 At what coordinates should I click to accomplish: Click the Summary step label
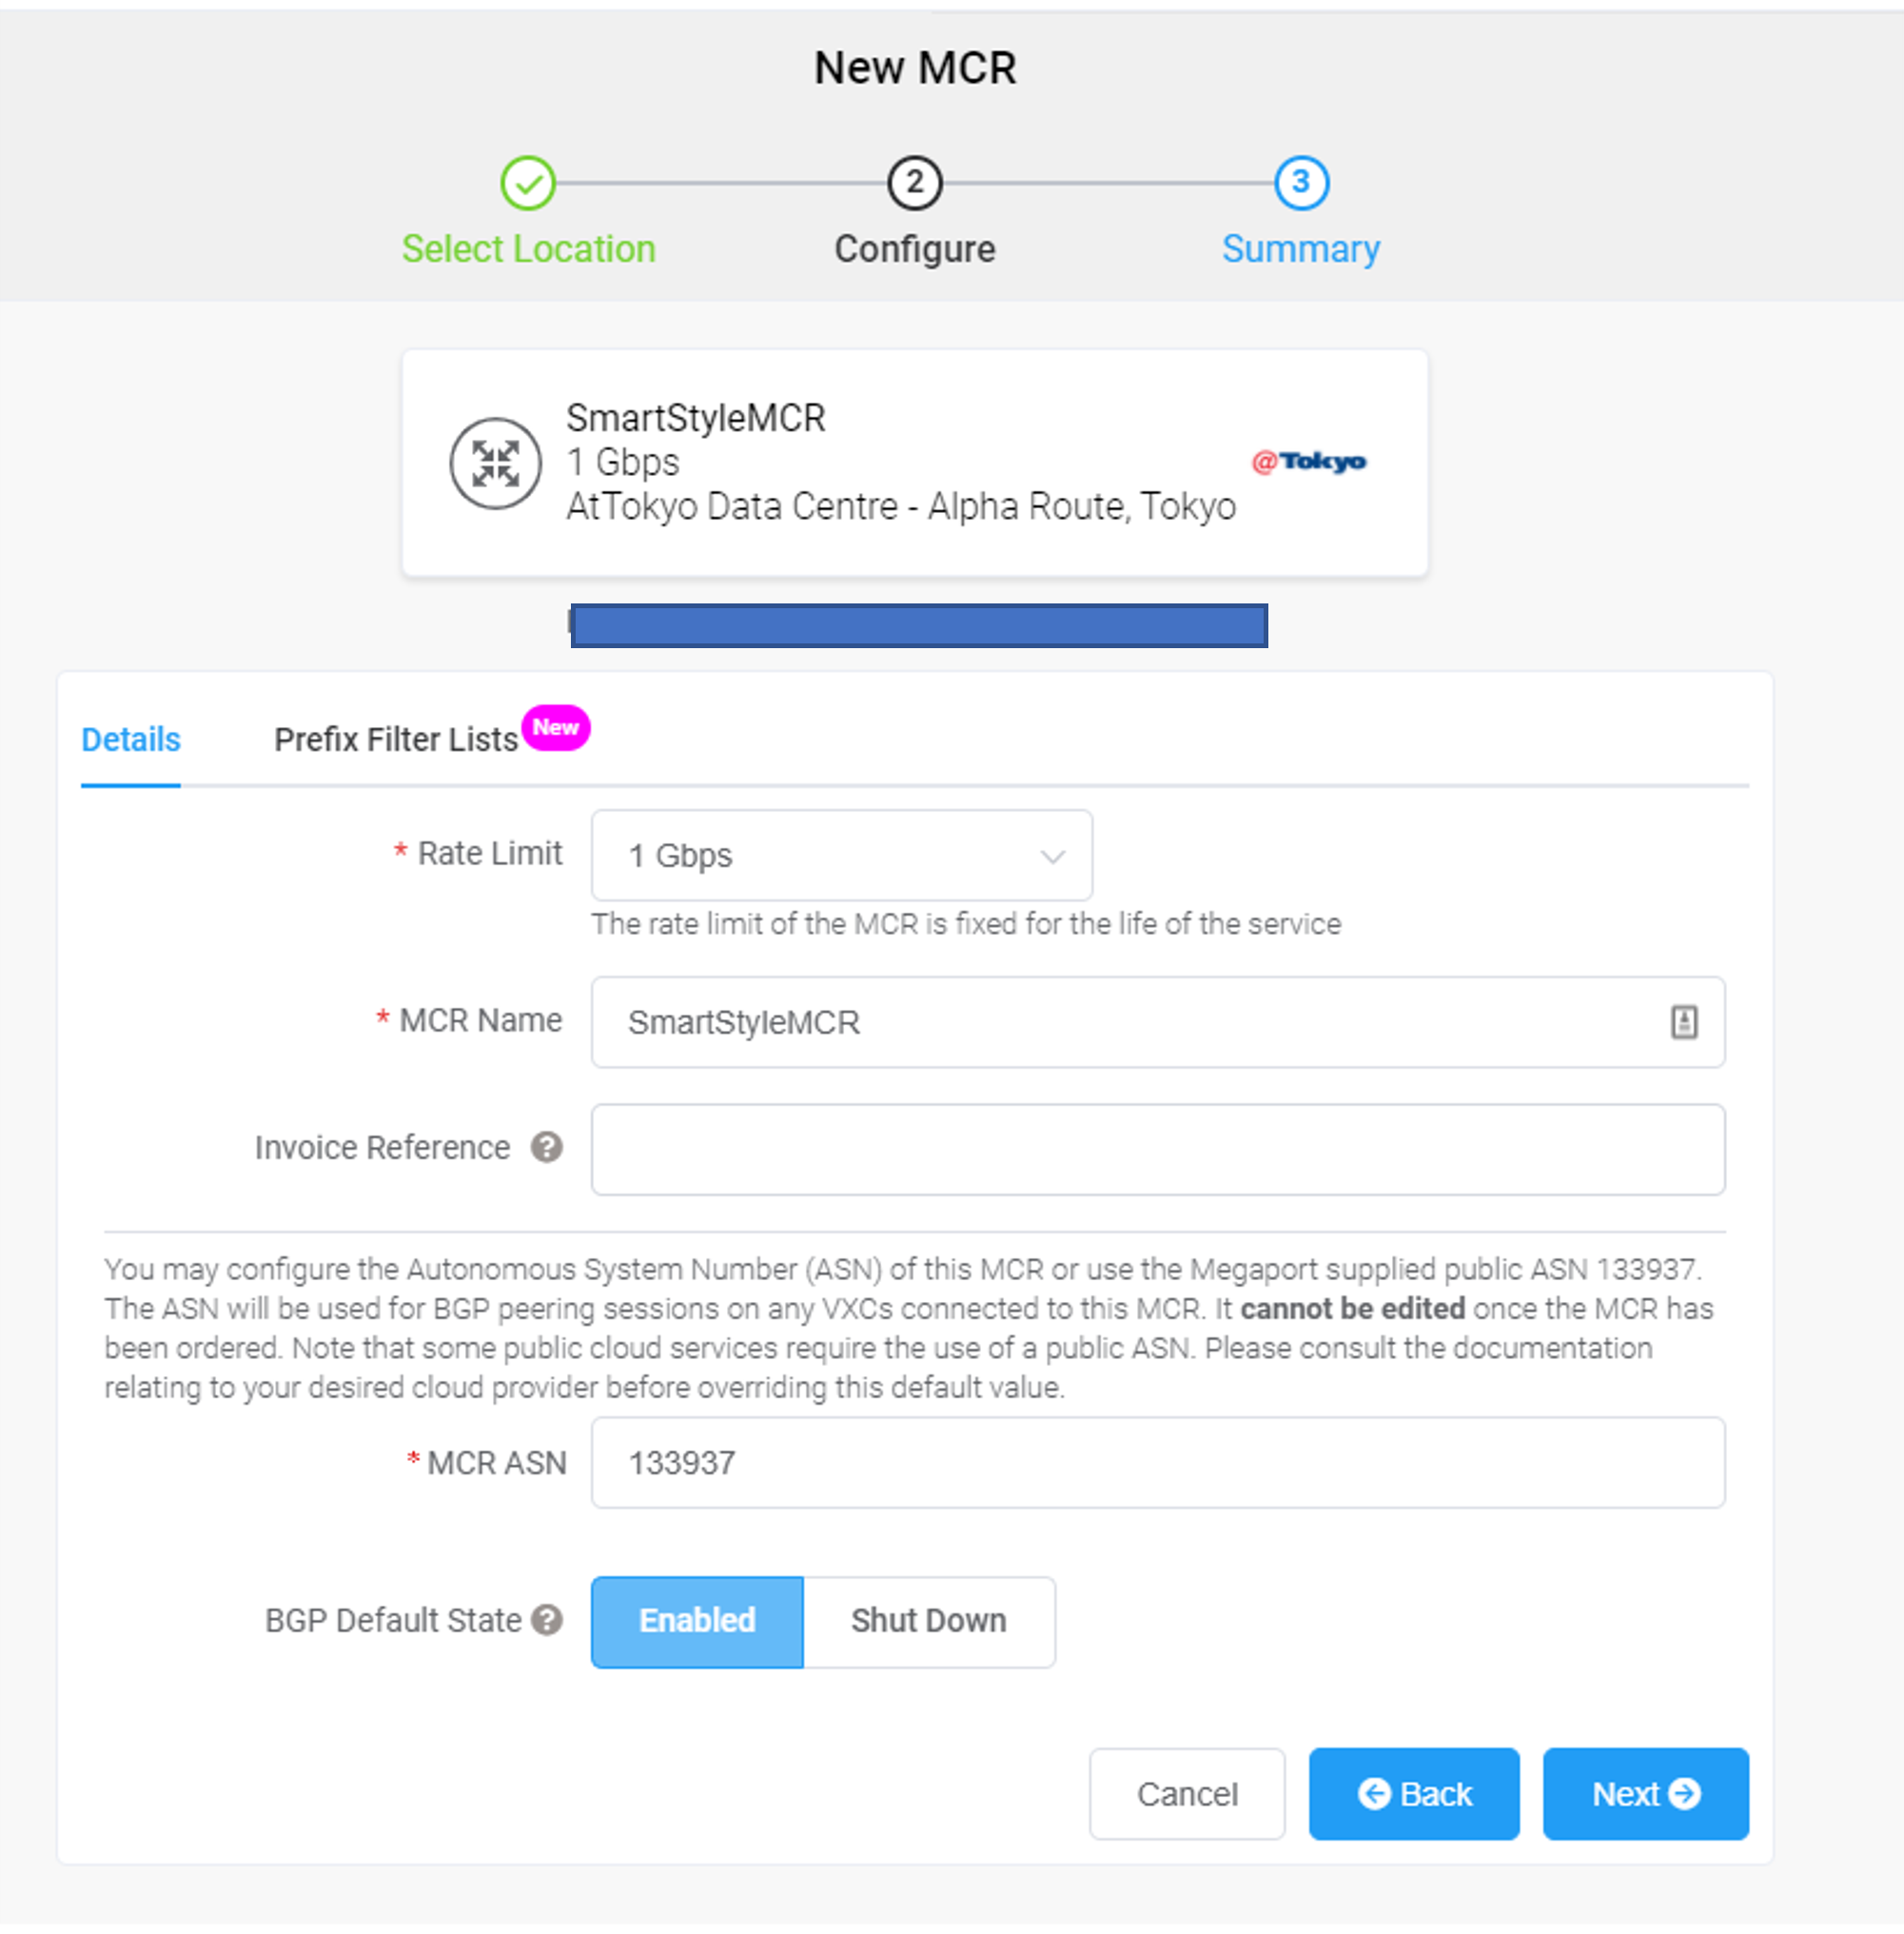[x=1301, y=249]
